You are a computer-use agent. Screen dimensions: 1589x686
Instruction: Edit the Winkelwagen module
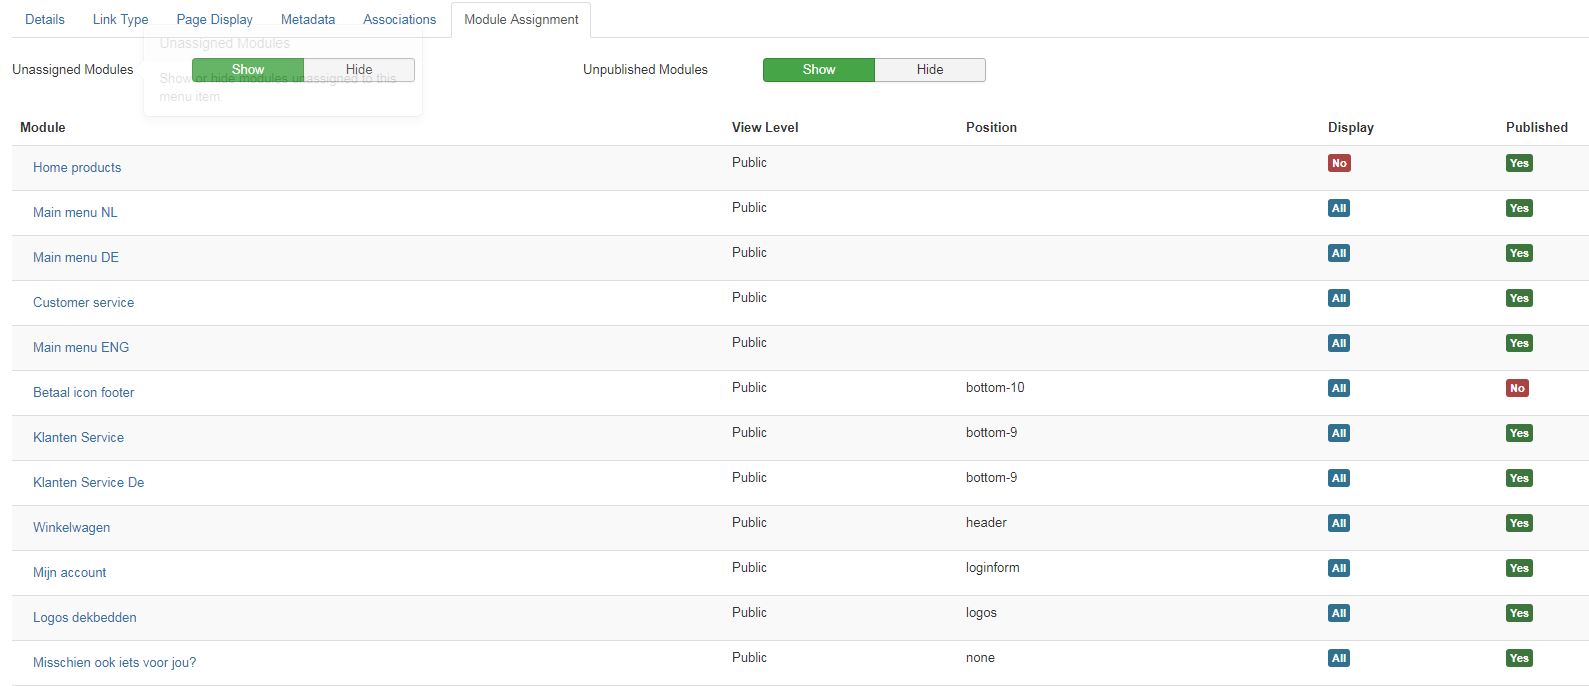click(71, 527)
